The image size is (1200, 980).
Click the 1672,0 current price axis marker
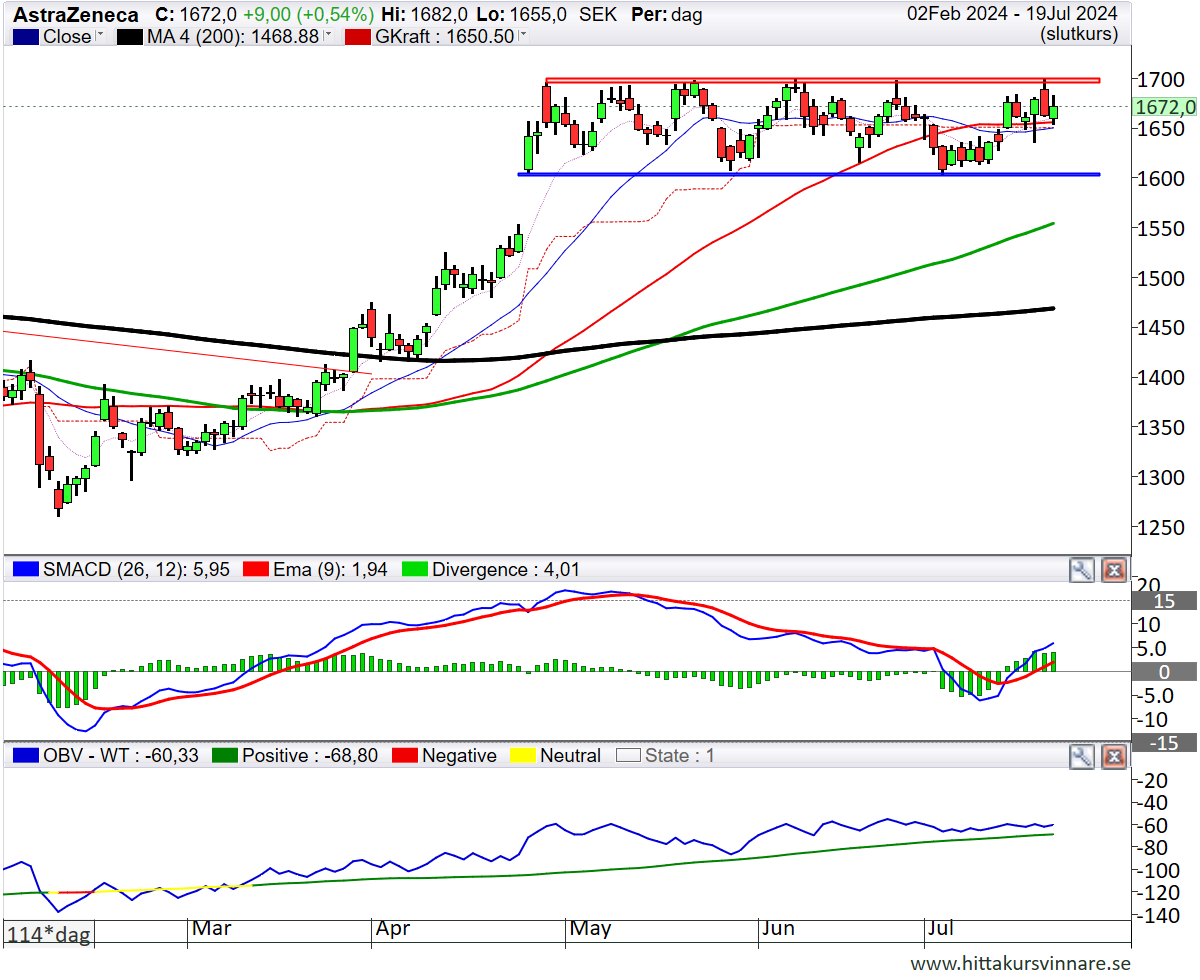tap(1165, 107)
